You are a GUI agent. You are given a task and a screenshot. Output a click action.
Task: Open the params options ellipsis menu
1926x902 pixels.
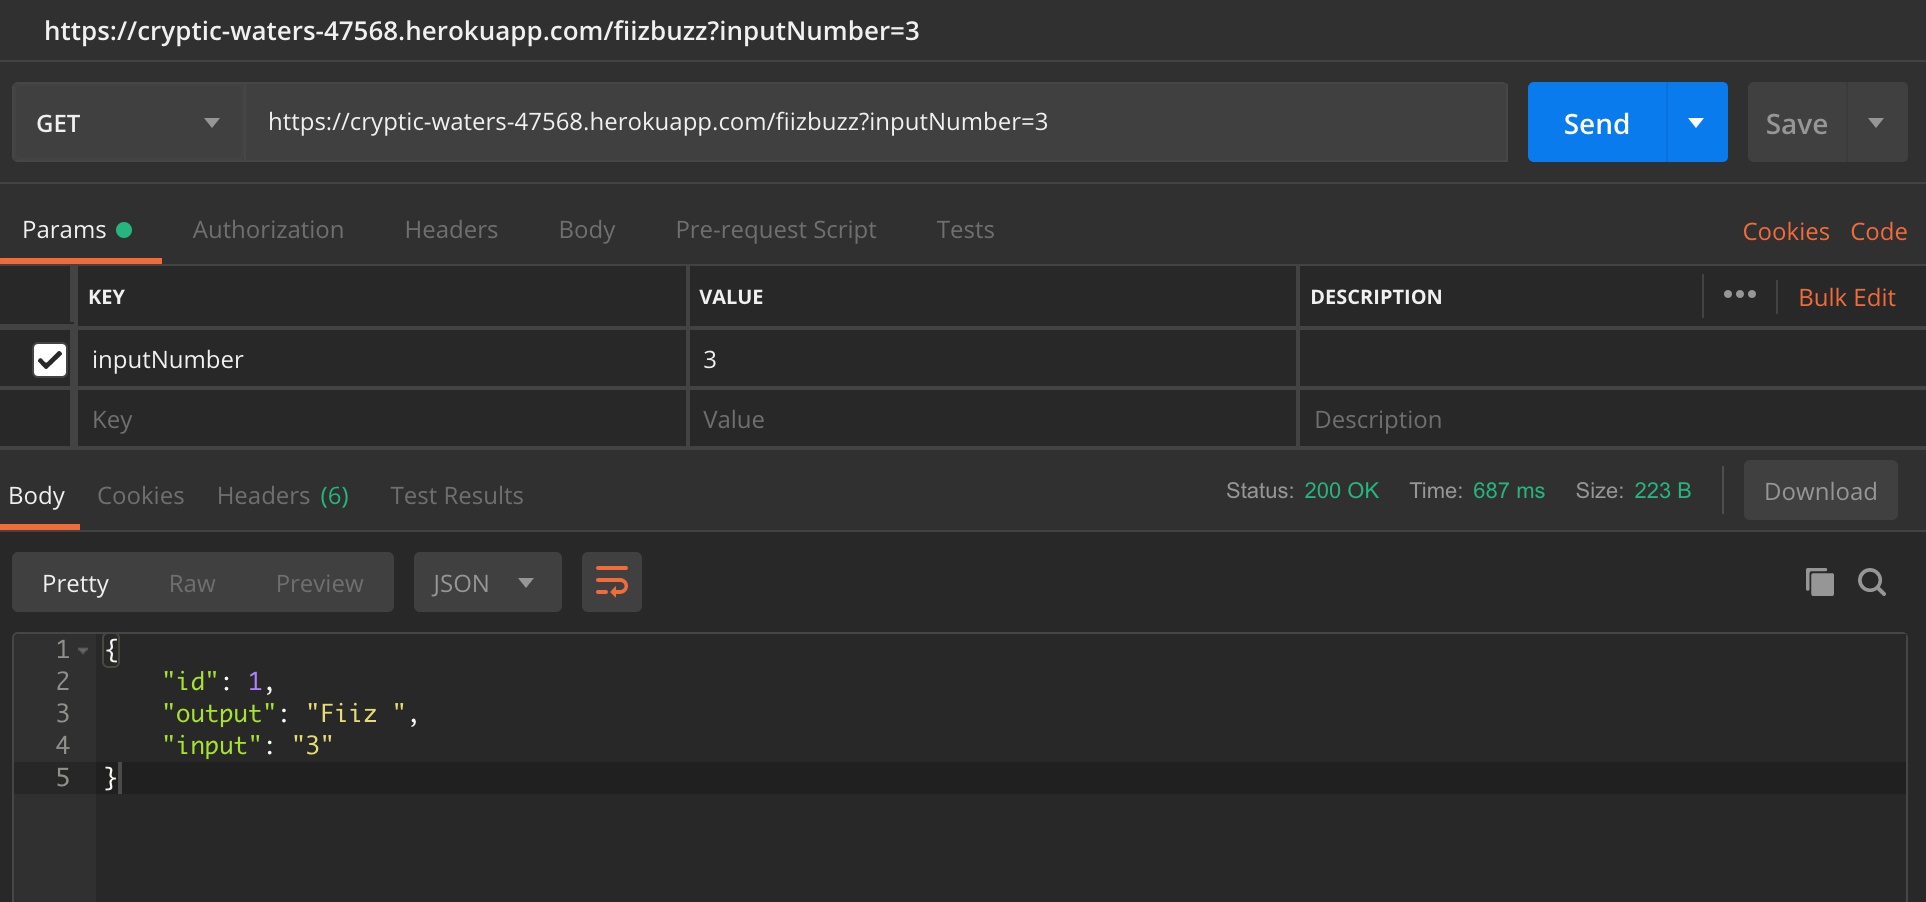pyautogui.click(x=1740, y=295)
